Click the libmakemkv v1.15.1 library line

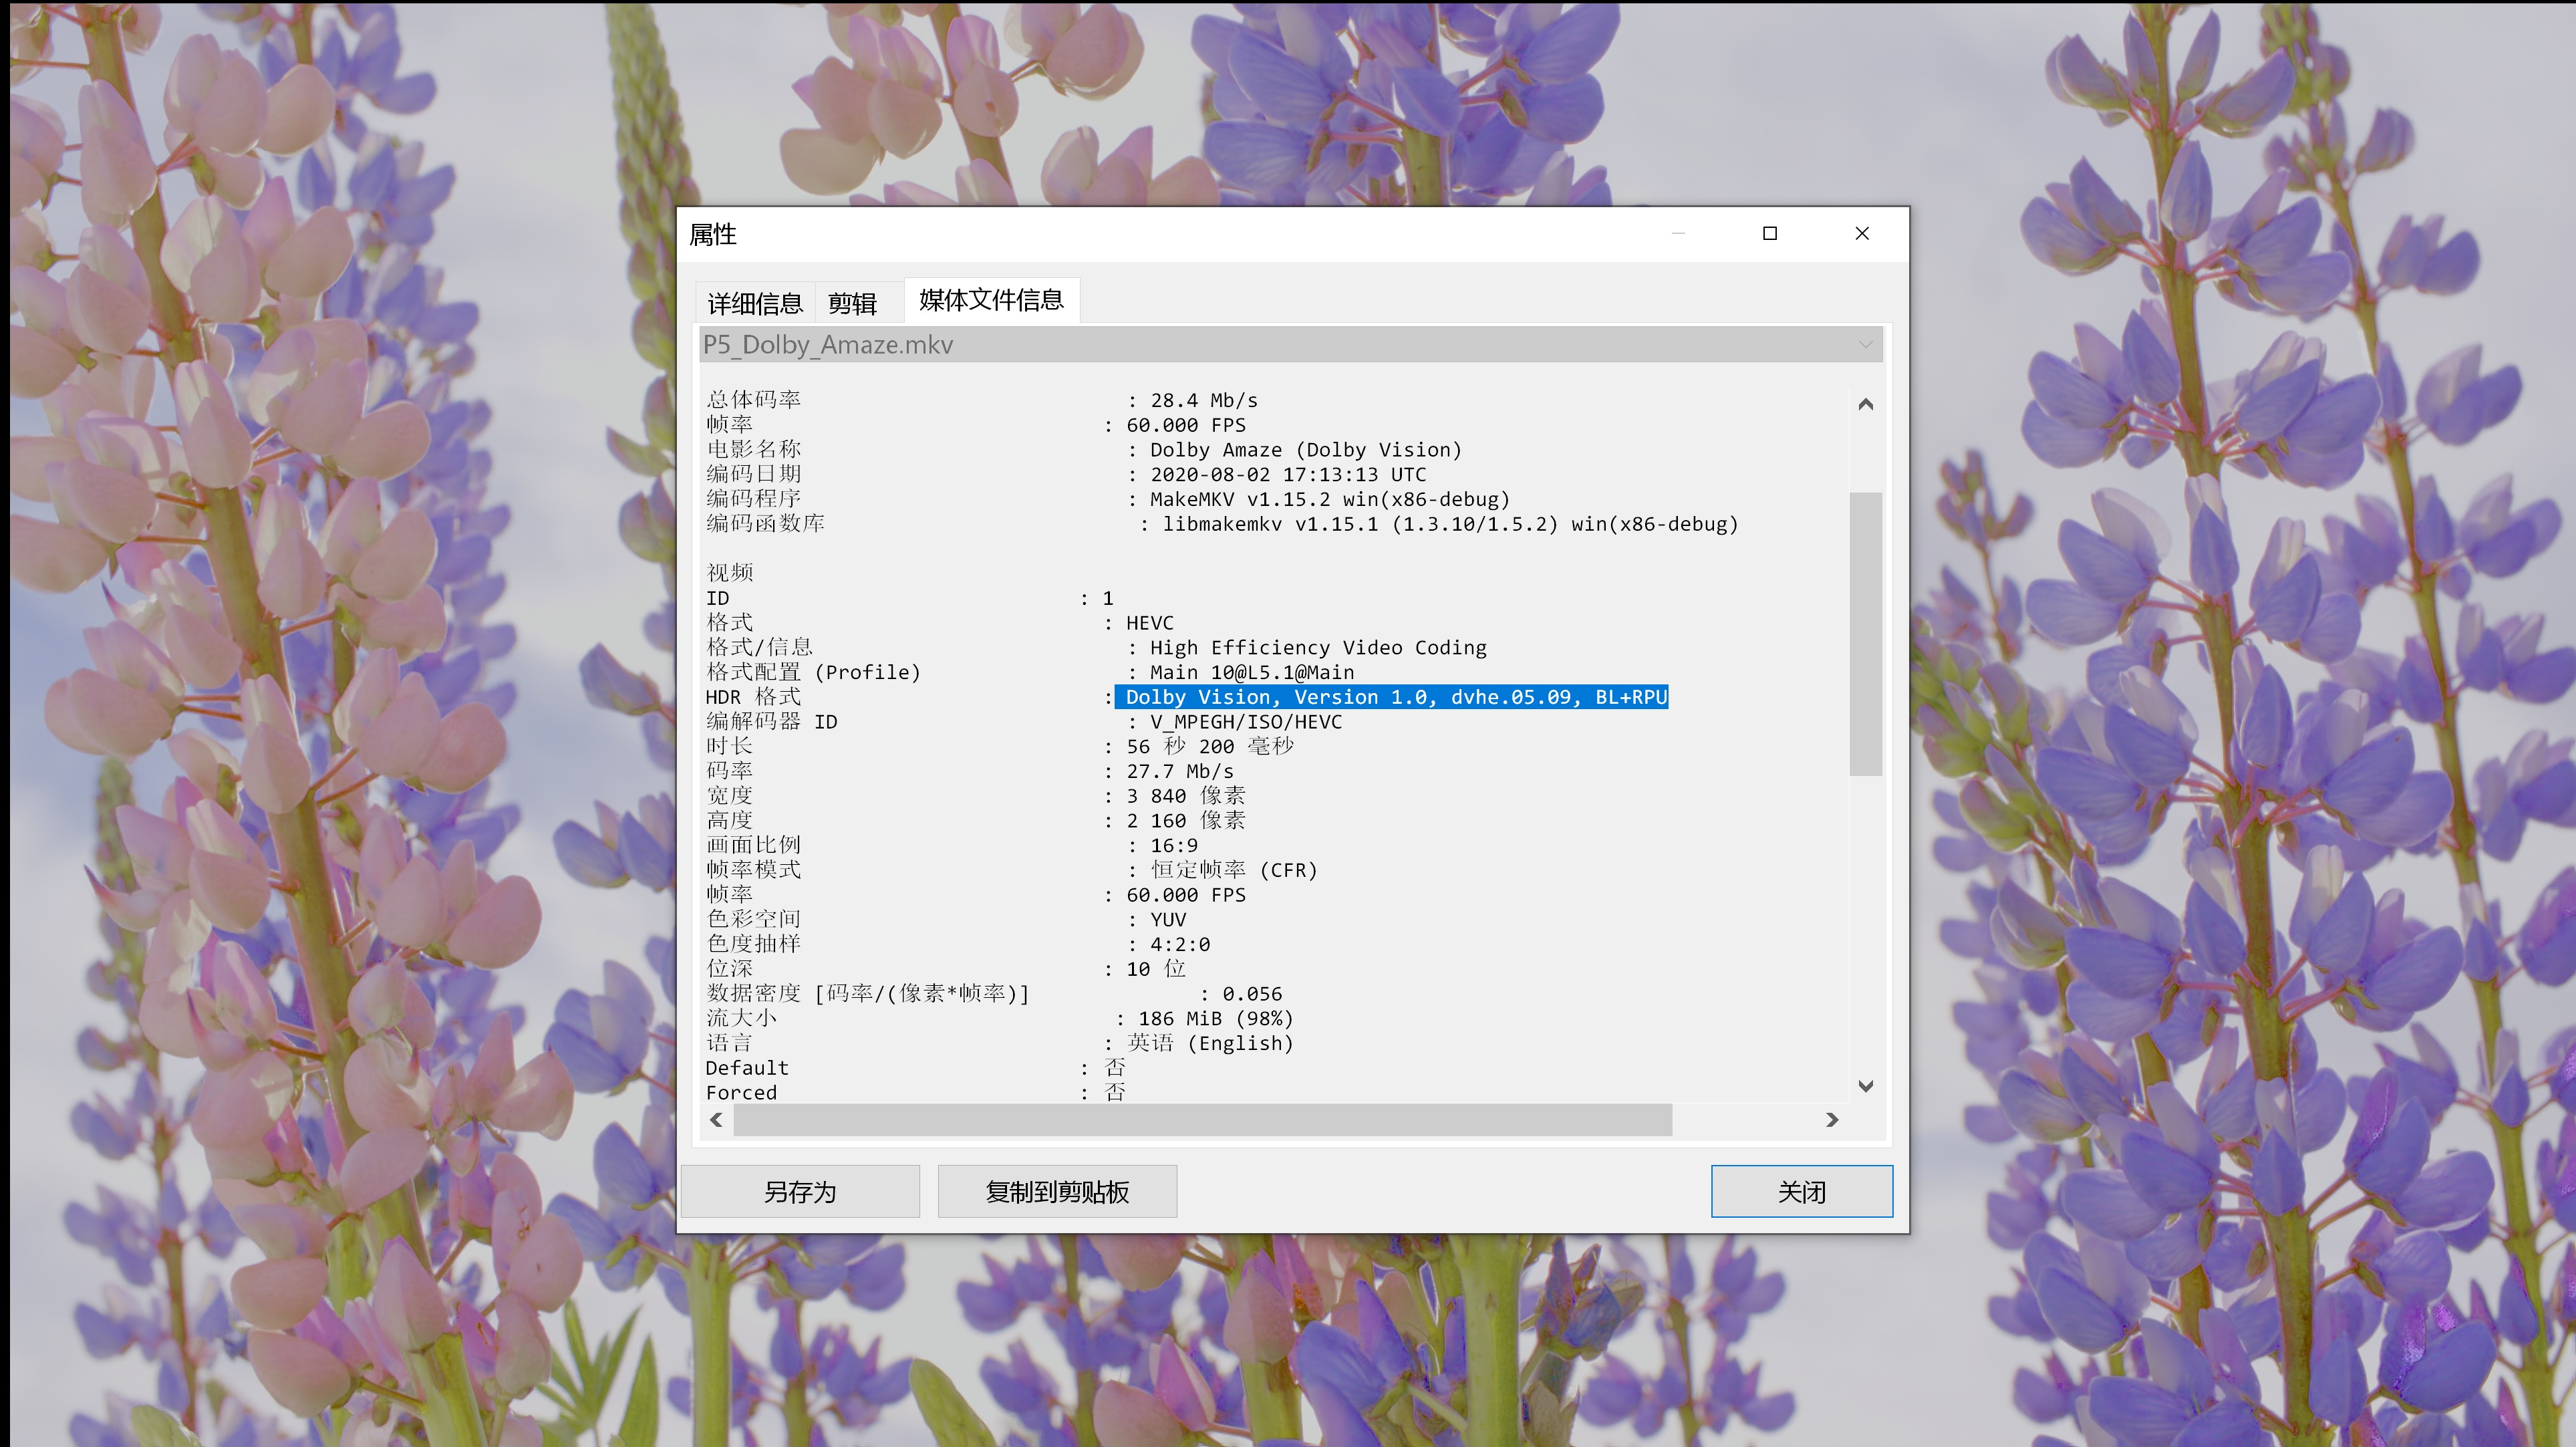[x=1450, y=524]
